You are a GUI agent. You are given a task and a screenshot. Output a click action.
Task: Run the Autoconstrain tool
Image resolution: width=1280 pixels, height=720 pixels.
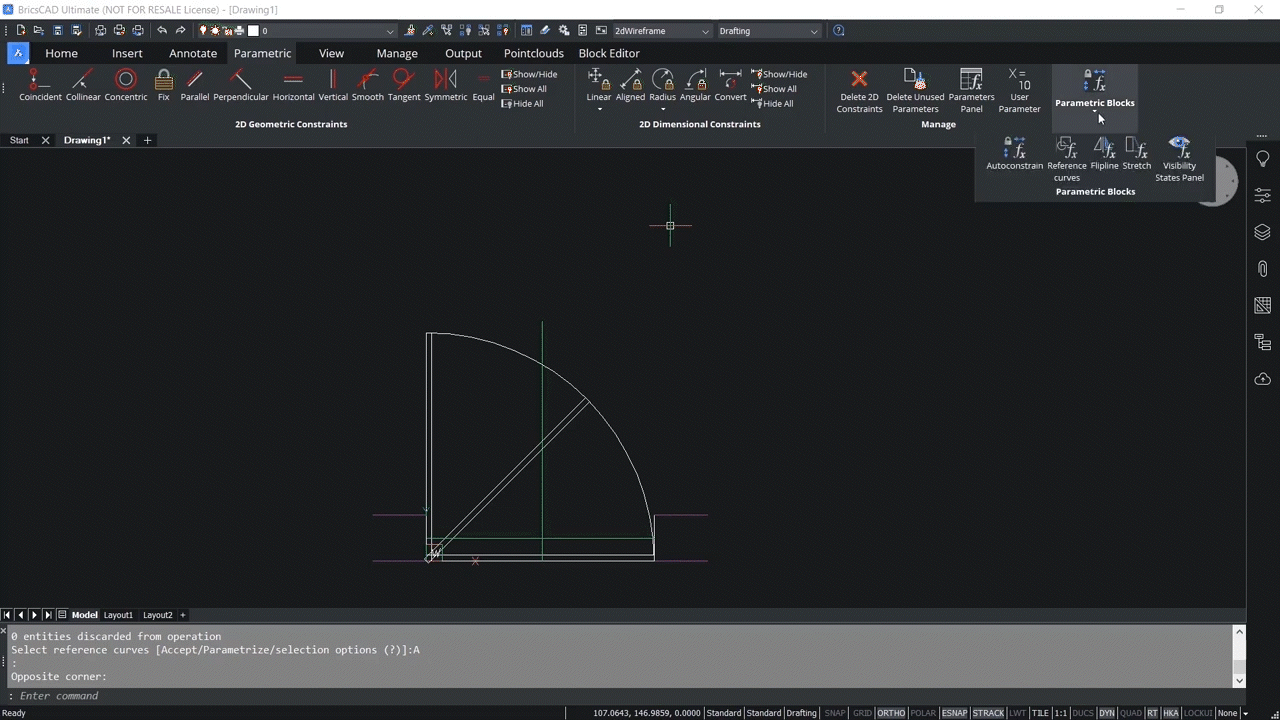tap(1014, 154)
